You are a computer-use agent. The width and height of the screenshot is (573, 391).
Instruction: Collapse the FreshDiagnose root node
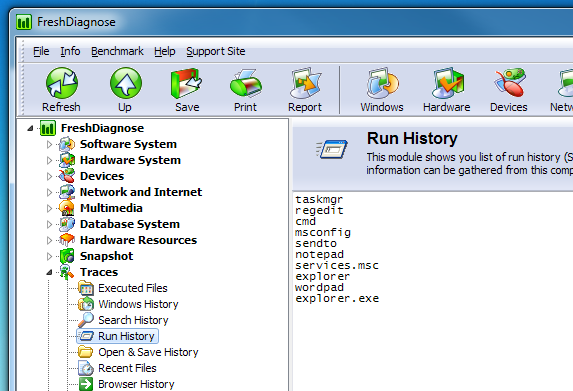coord(30,128)
